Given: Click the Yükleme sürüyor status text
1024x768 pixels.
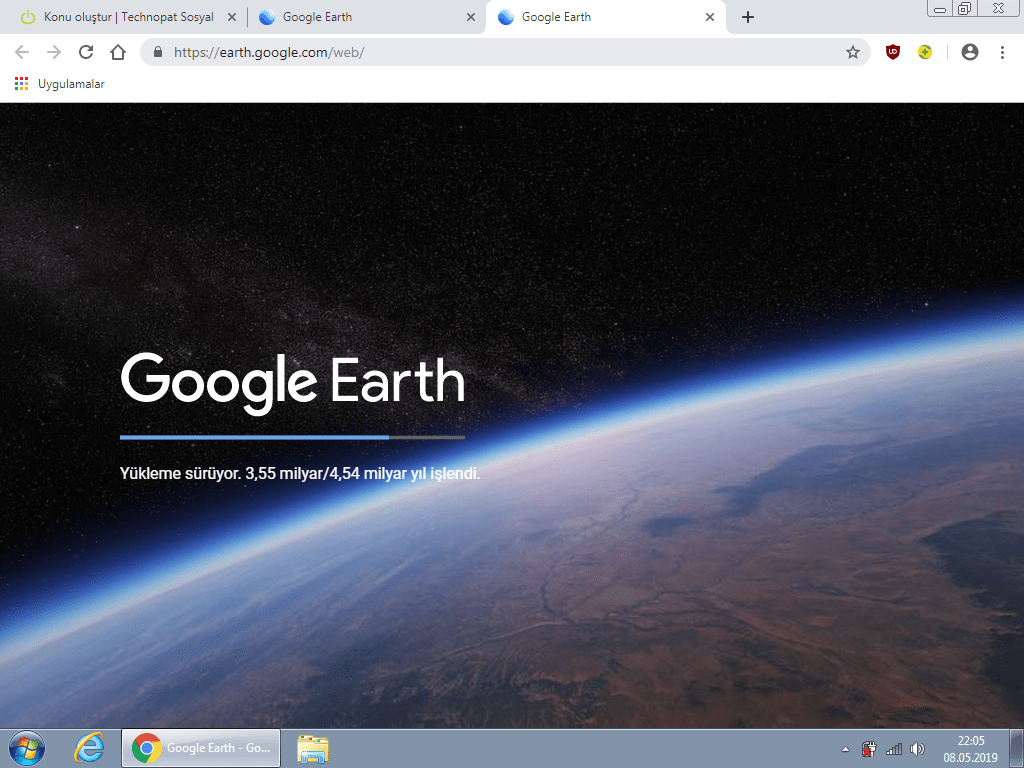Looking at the screenshot, I should coord(300,473).
